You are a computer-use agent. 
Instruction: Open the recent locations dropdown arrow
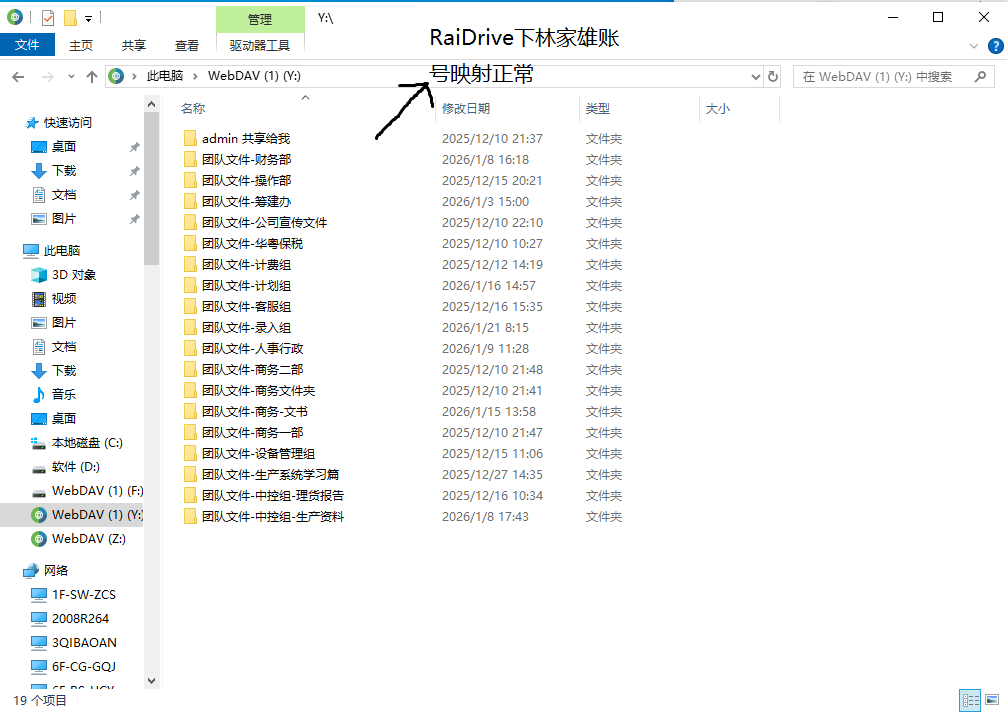click(71, 76)
